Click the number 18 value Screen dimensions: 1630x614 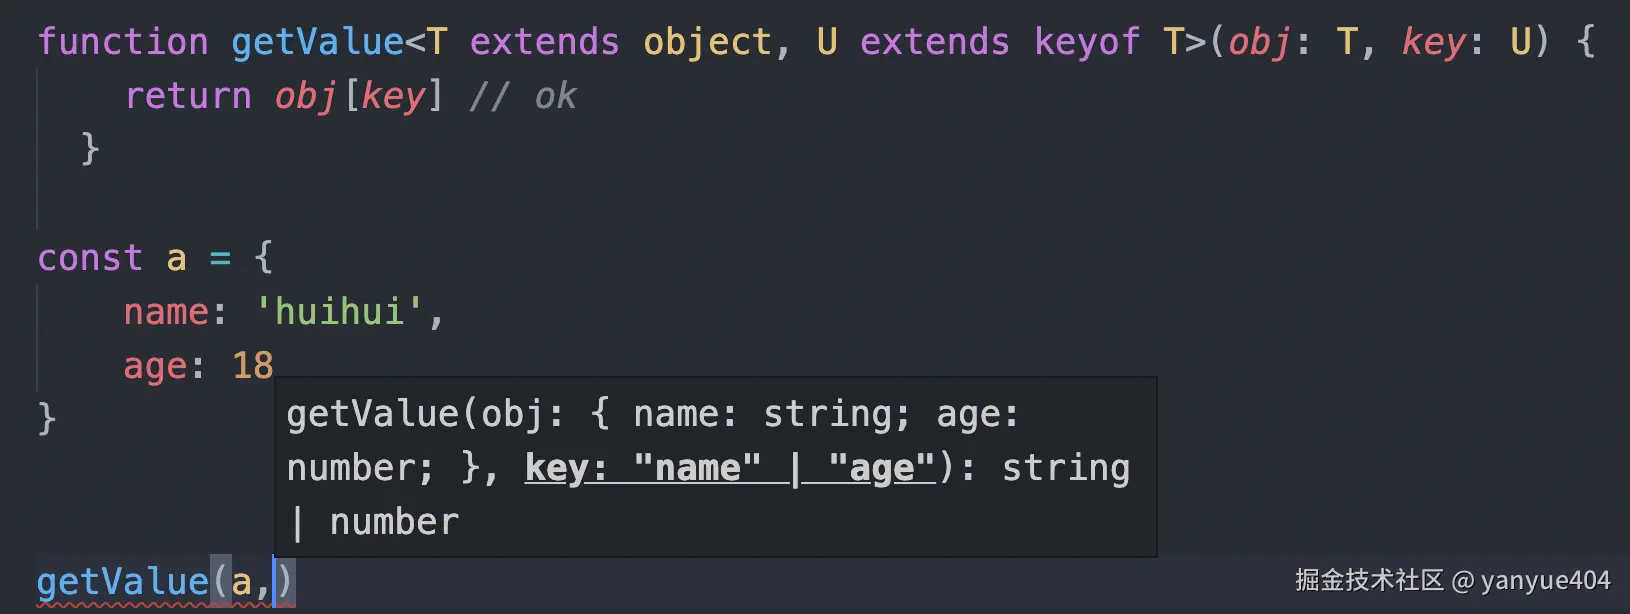(252, 366)
